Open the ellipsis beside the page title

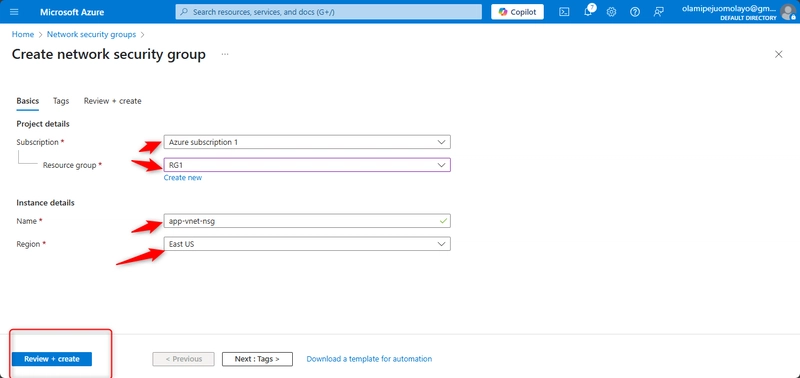pyautogui.click(x=225, y=54)
